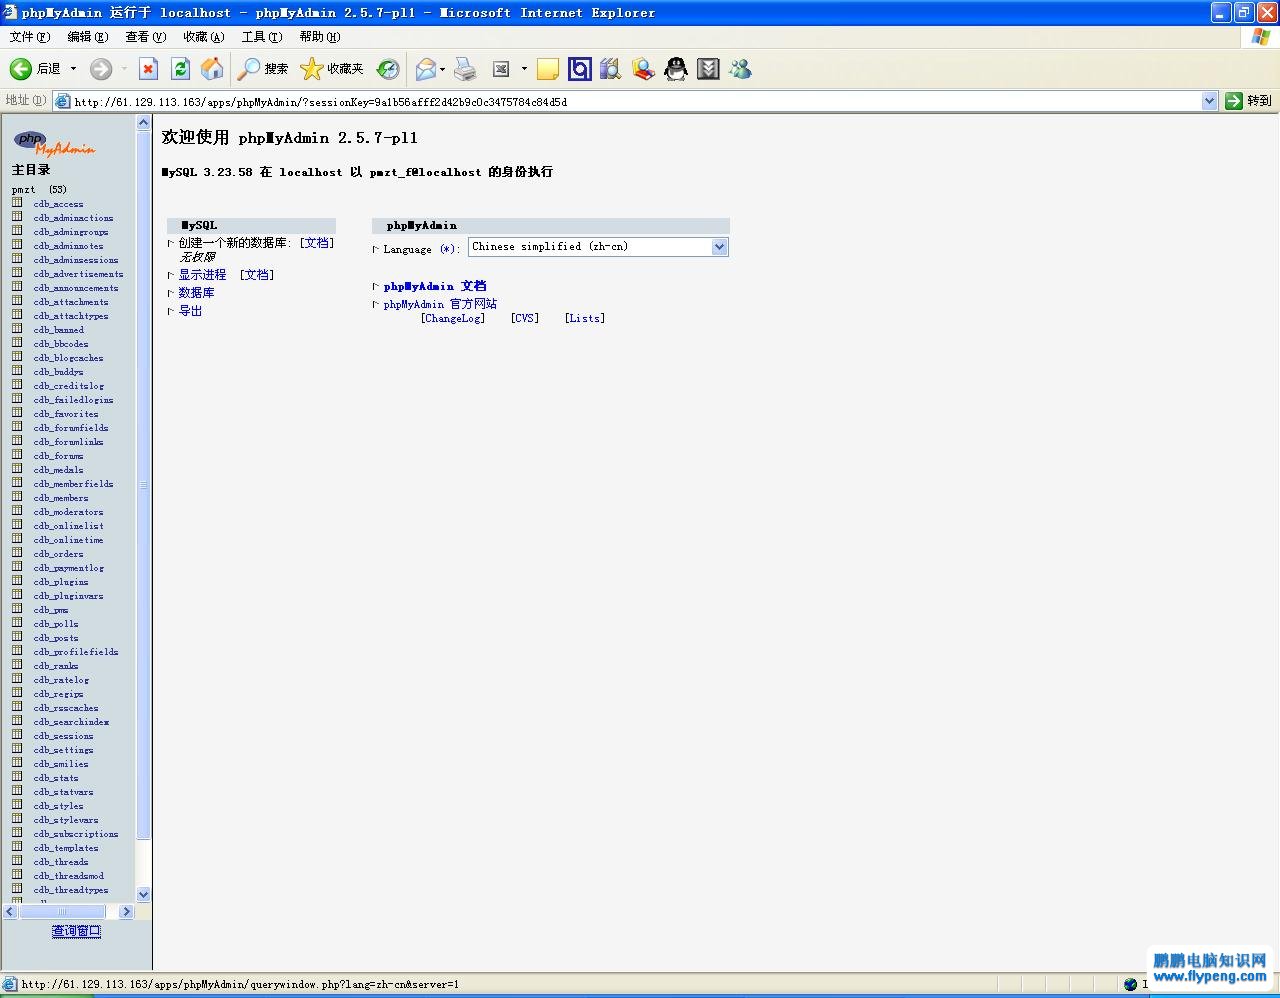
Task: Click the [ChangeLog] link
Action: [x=453, y=319]
